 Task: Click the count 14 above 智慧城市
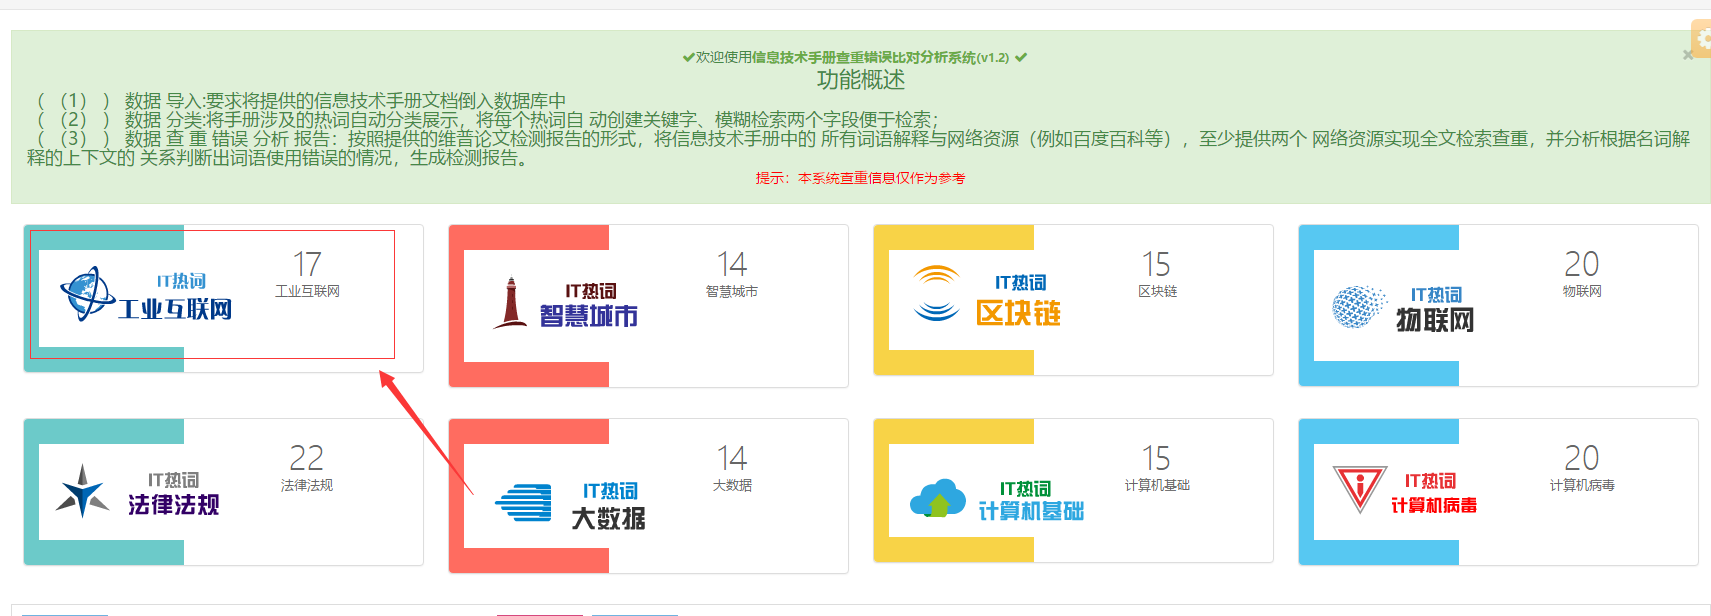(732, 264)
